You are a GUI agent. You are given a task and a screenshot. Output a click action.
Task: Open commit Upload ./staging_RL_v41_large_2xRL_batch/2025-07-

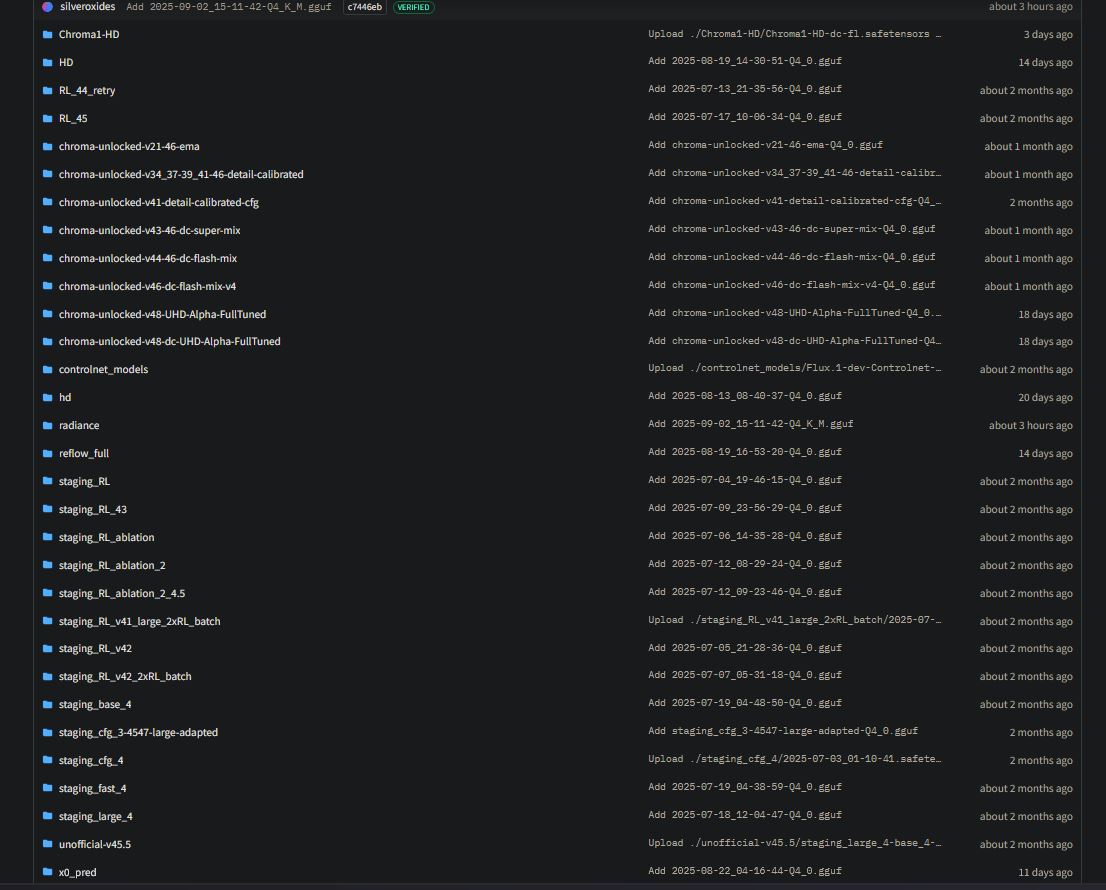click(795, 620)
